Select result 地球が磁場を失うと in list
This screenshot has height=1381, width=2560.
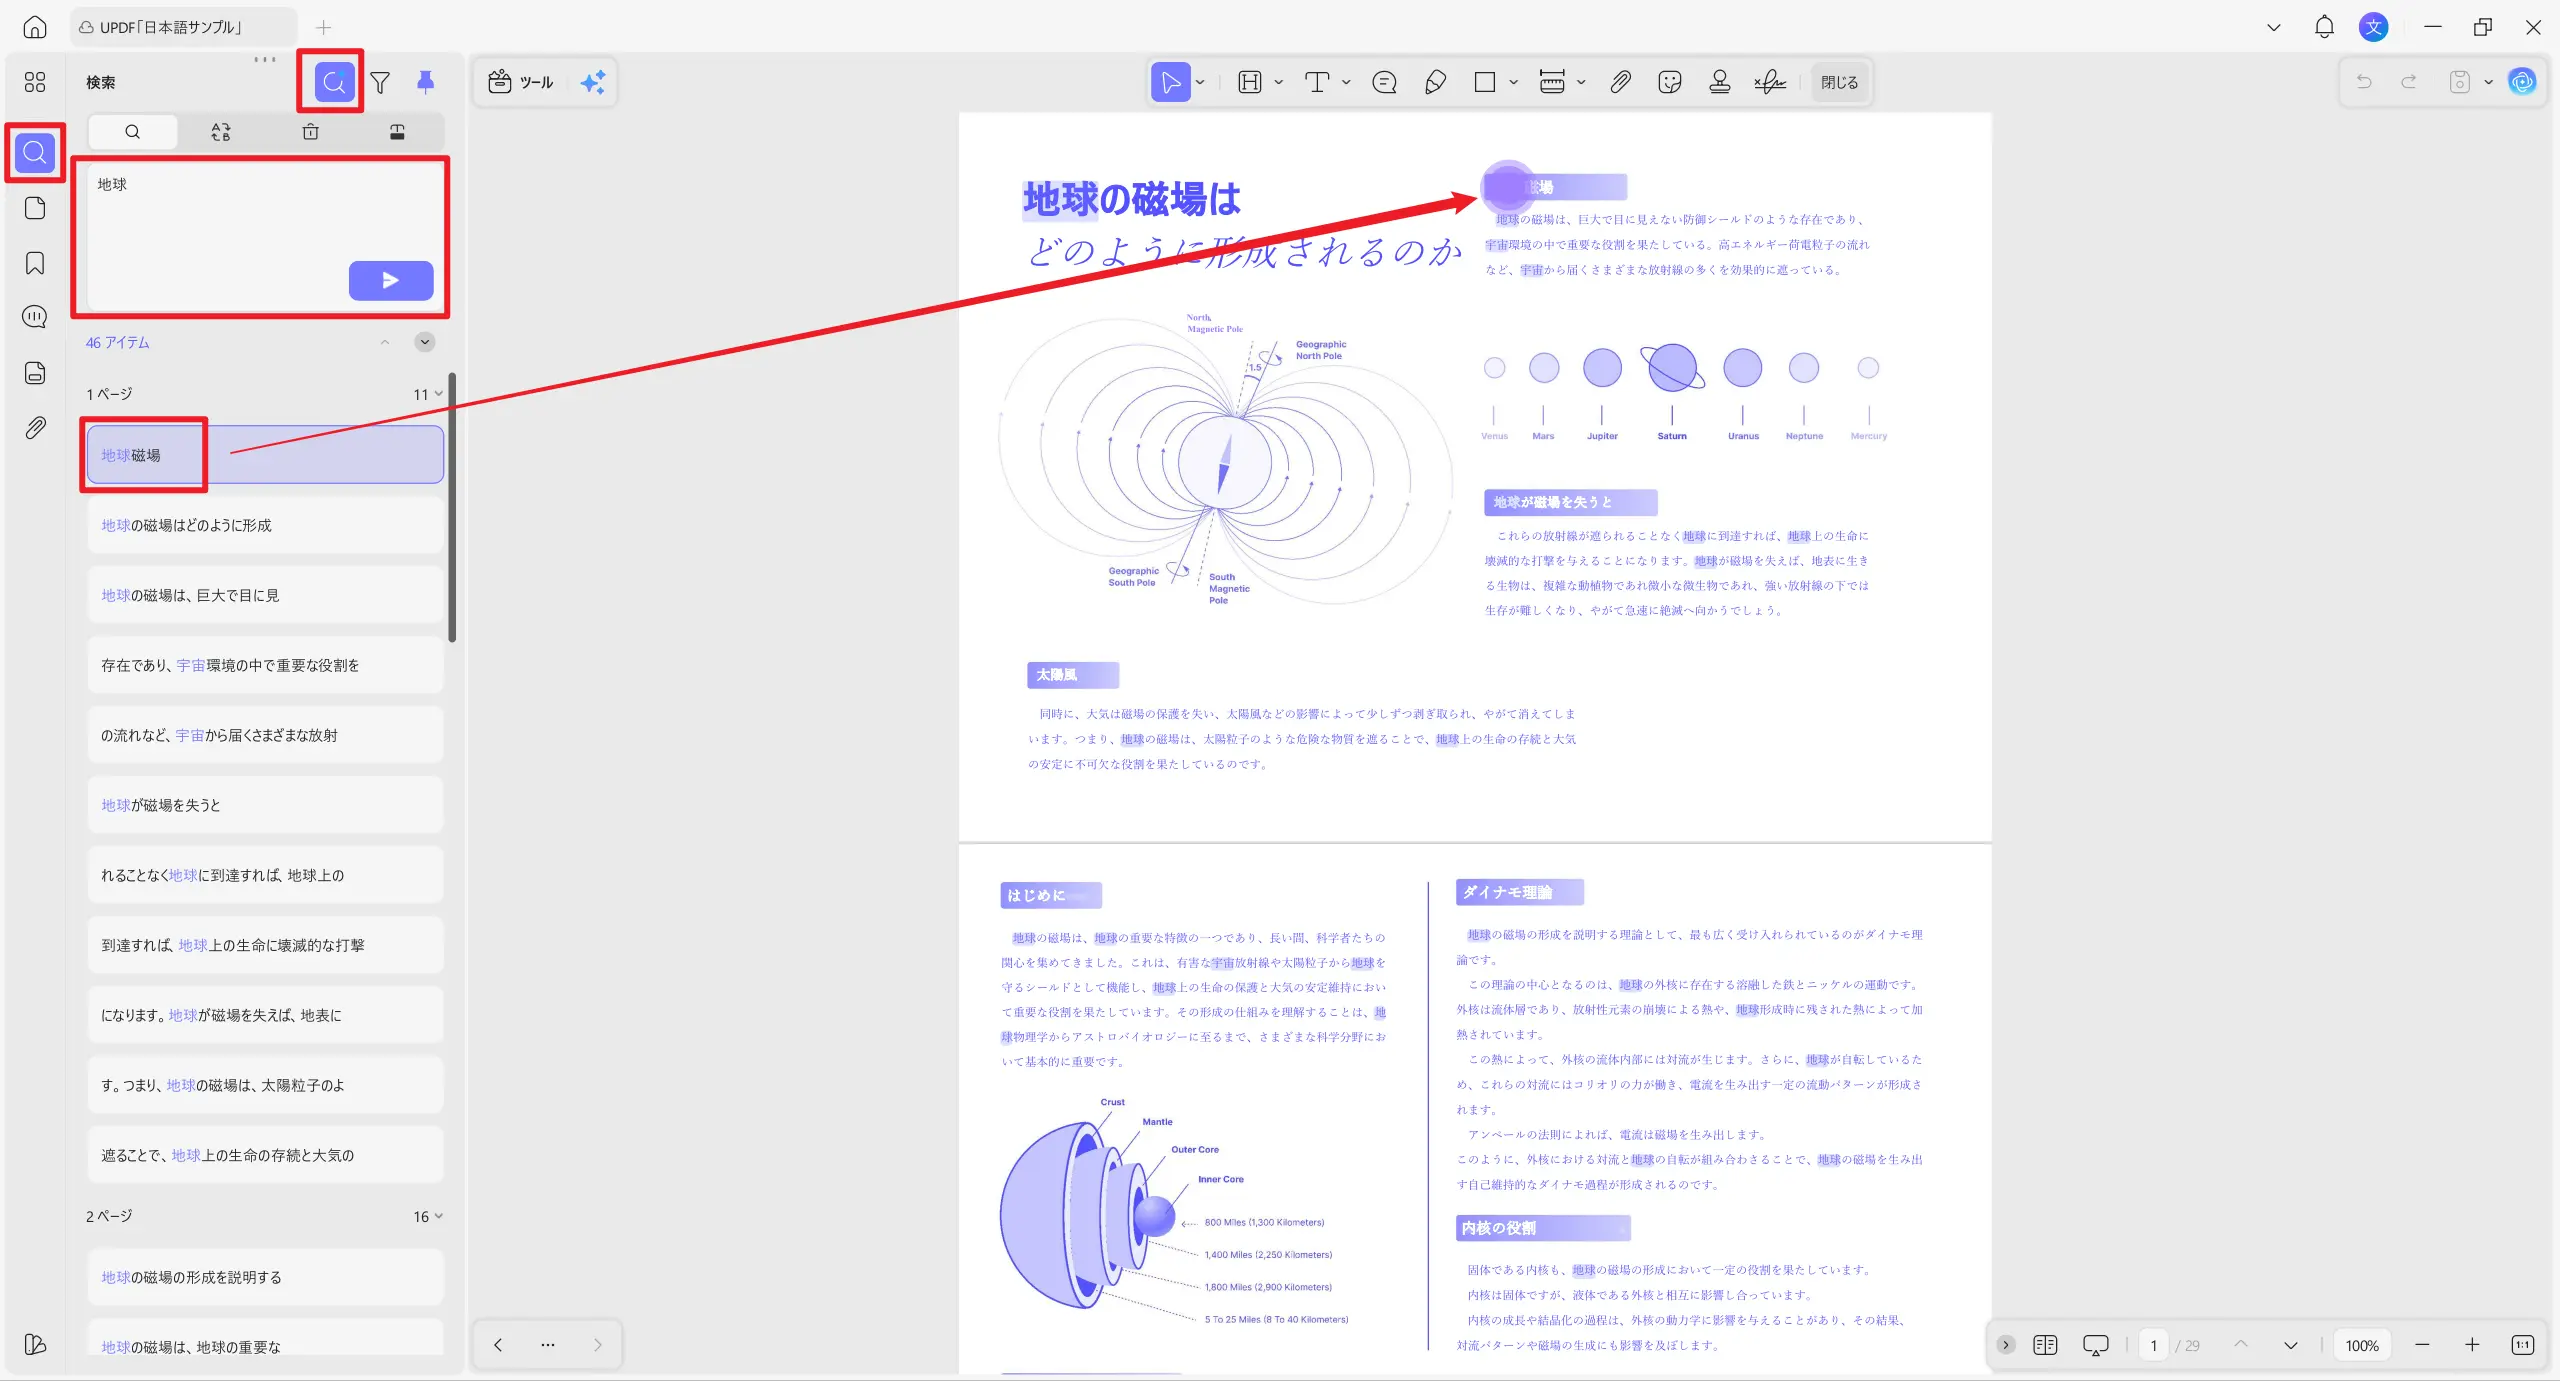[x=265, y=805]
